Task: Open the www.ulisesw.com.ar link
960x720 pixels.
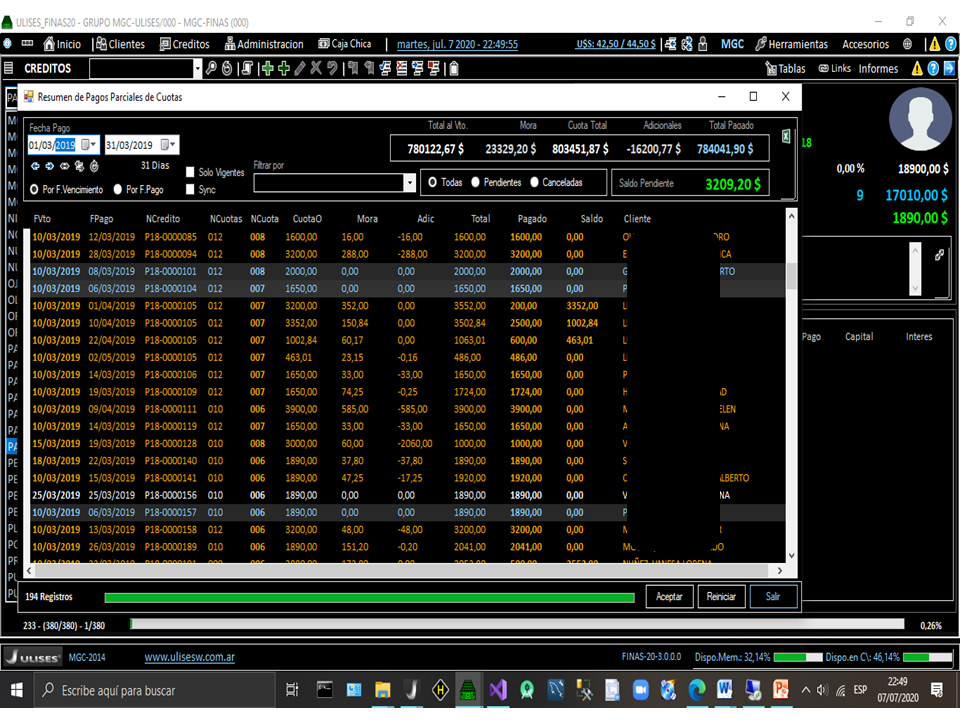Action: coord(190,657)
